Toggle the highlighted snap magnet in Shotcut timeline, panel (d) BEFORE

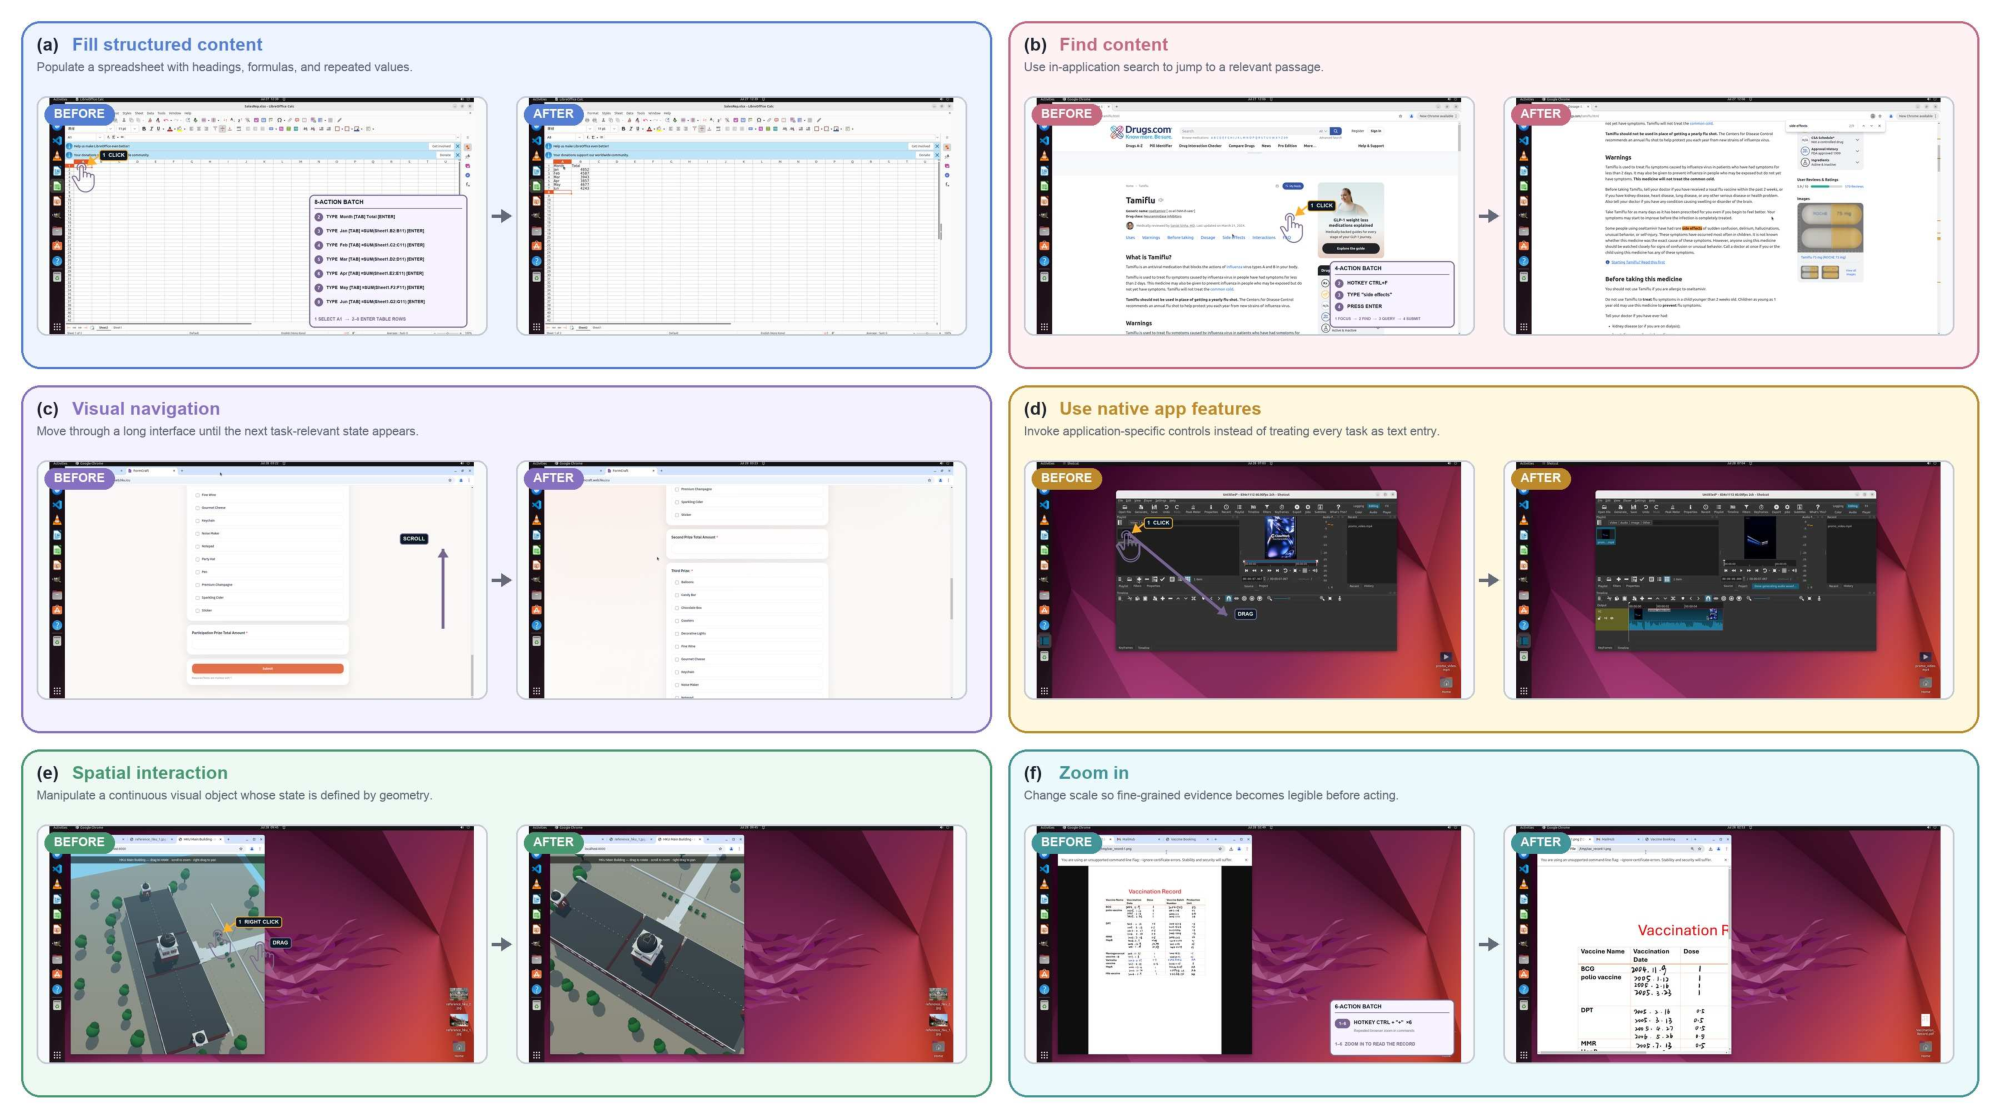(1228, 598)
